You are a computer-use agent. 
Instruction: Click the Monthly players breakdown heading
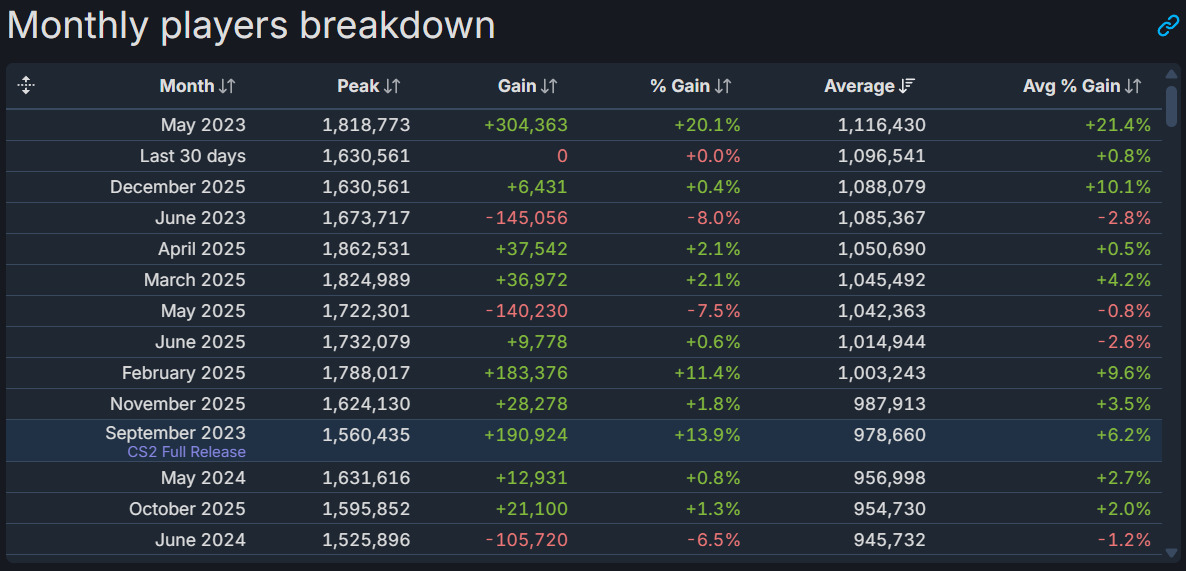(251, 26)
